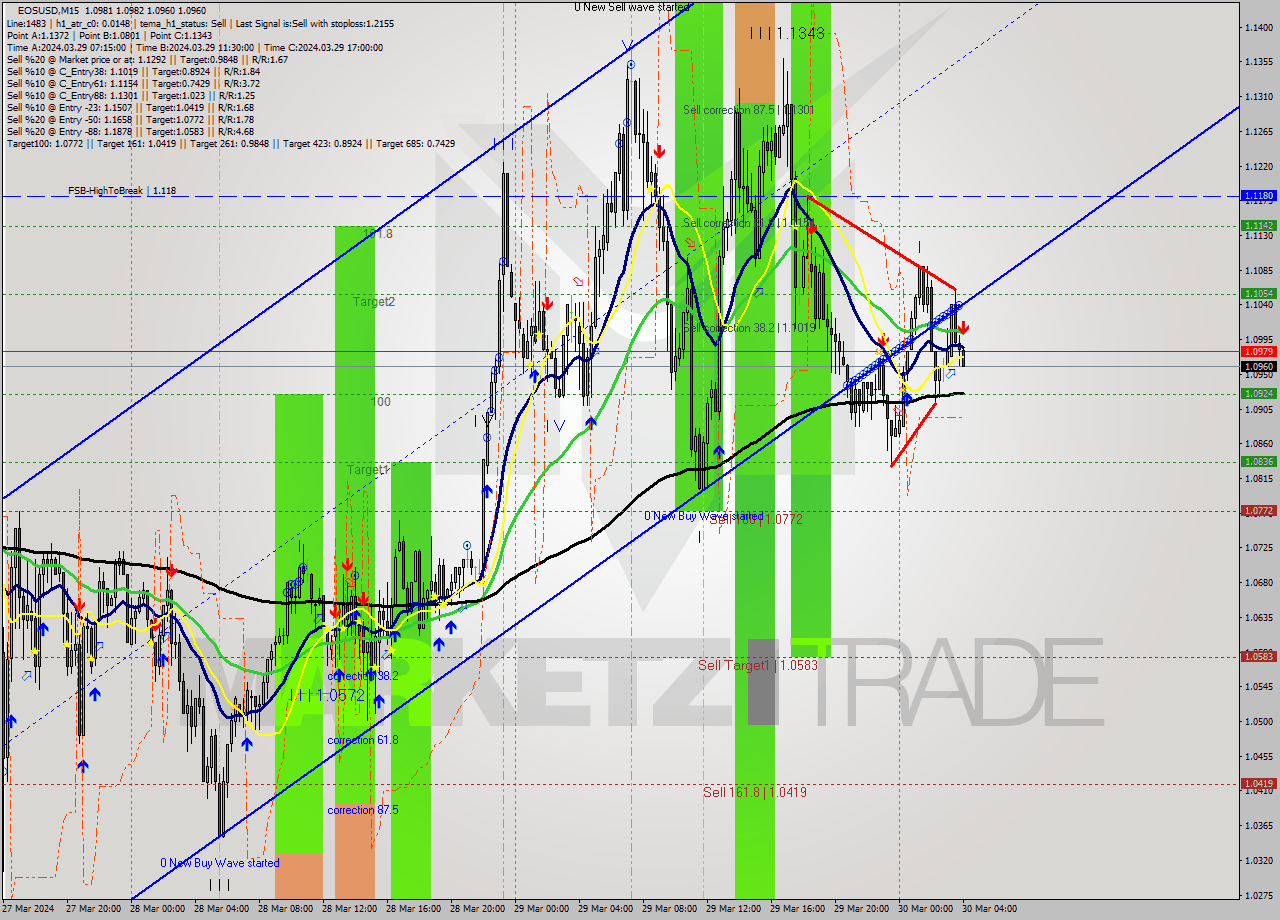Image resolution: width=1280 pixels, height=920 pixels.
Task: Click the green 1.0836 price tag
Action: tap(1258, 461)
